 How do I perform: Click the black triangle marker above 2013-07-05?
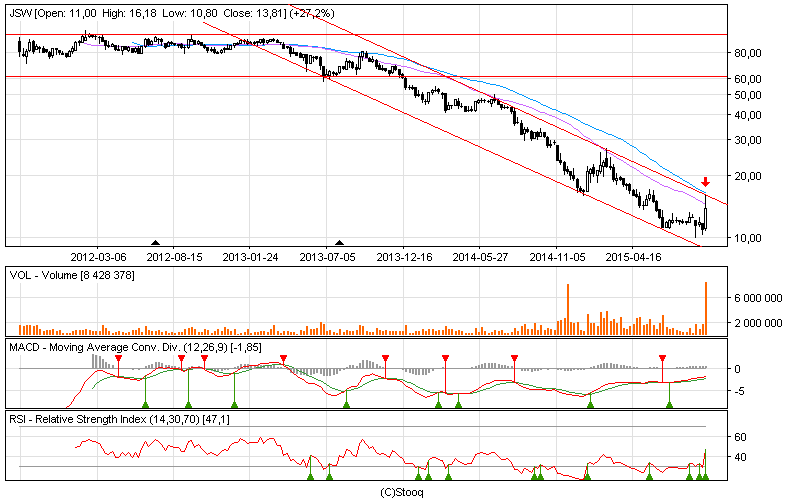tap(339, 243)
